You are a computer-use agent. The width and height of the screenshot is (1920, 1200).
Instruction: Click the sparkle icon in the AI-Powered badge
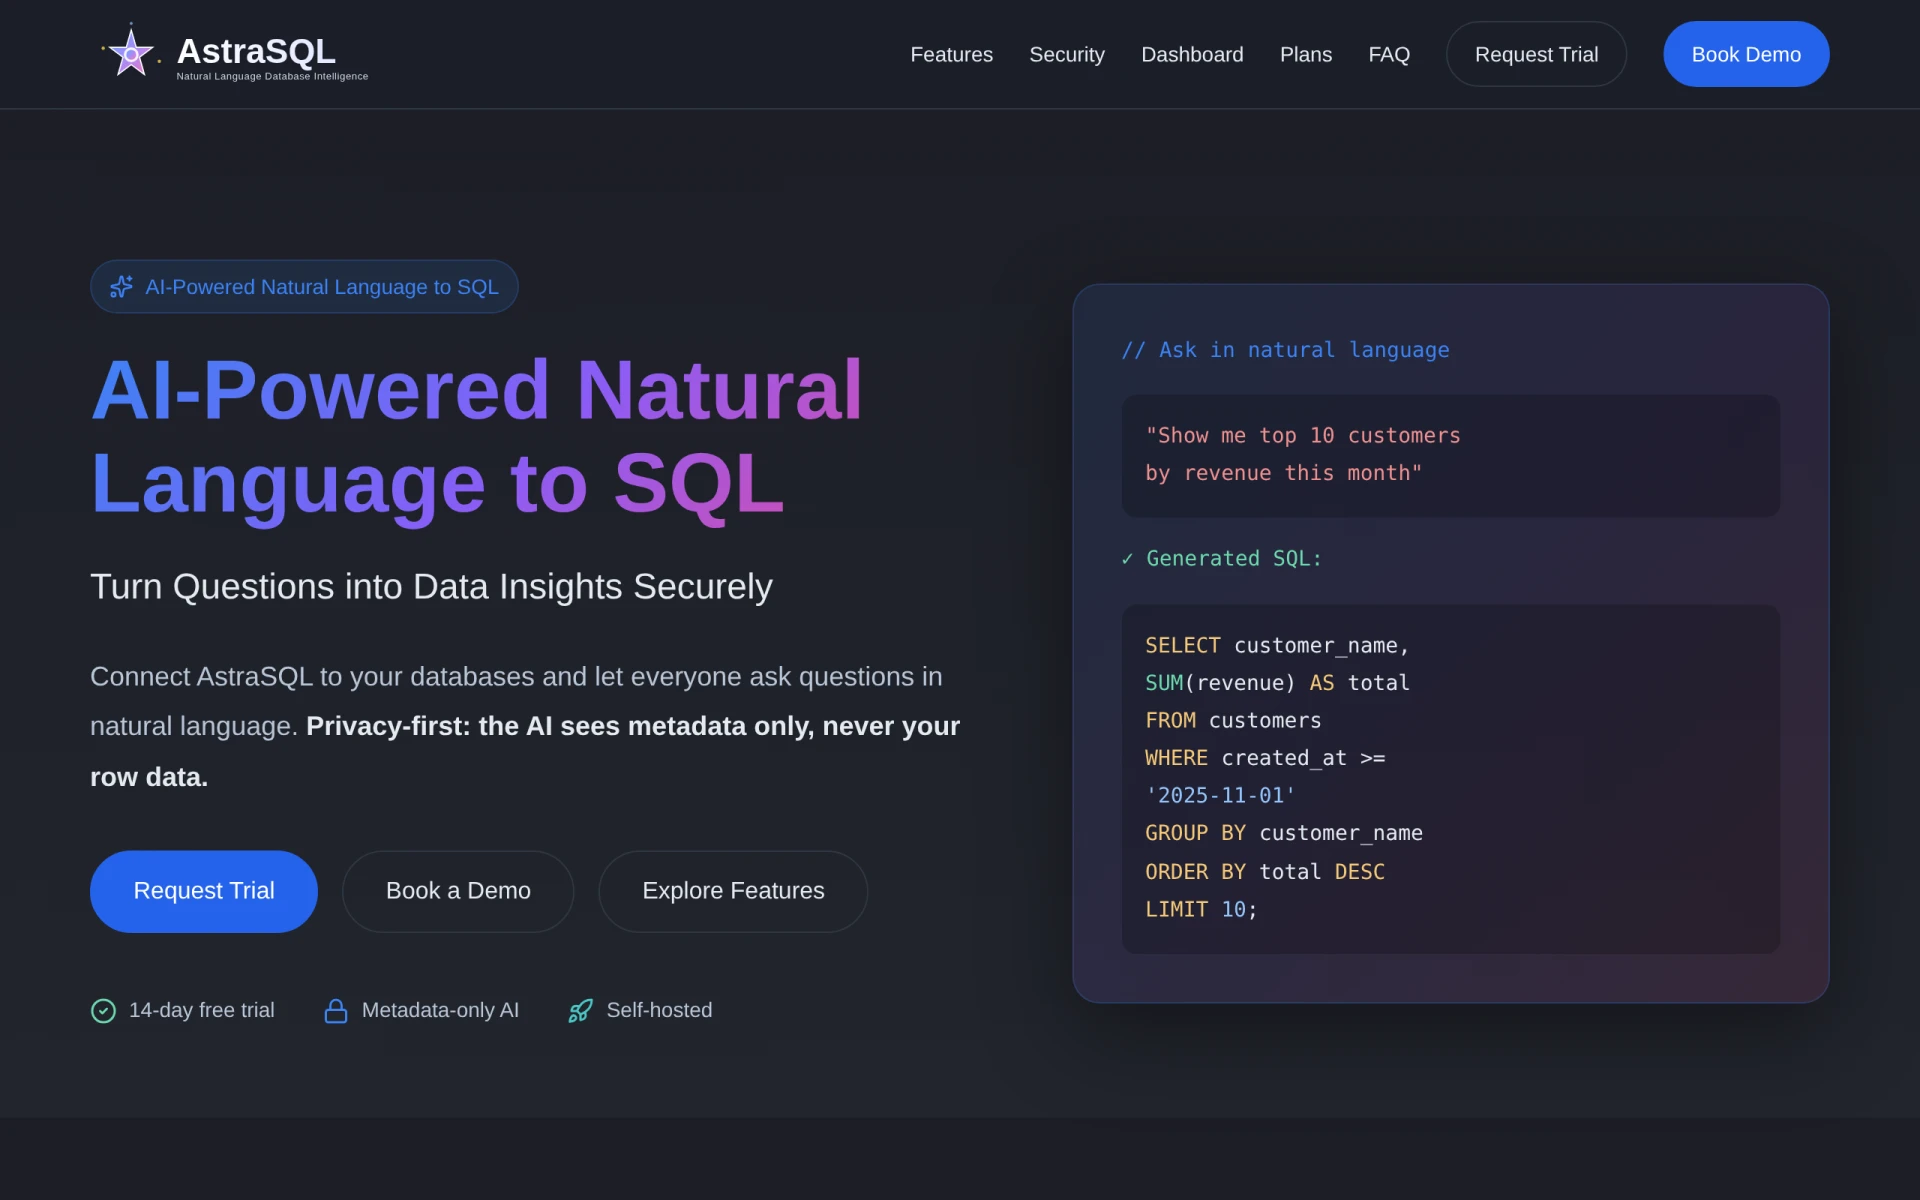click(121, 287)
